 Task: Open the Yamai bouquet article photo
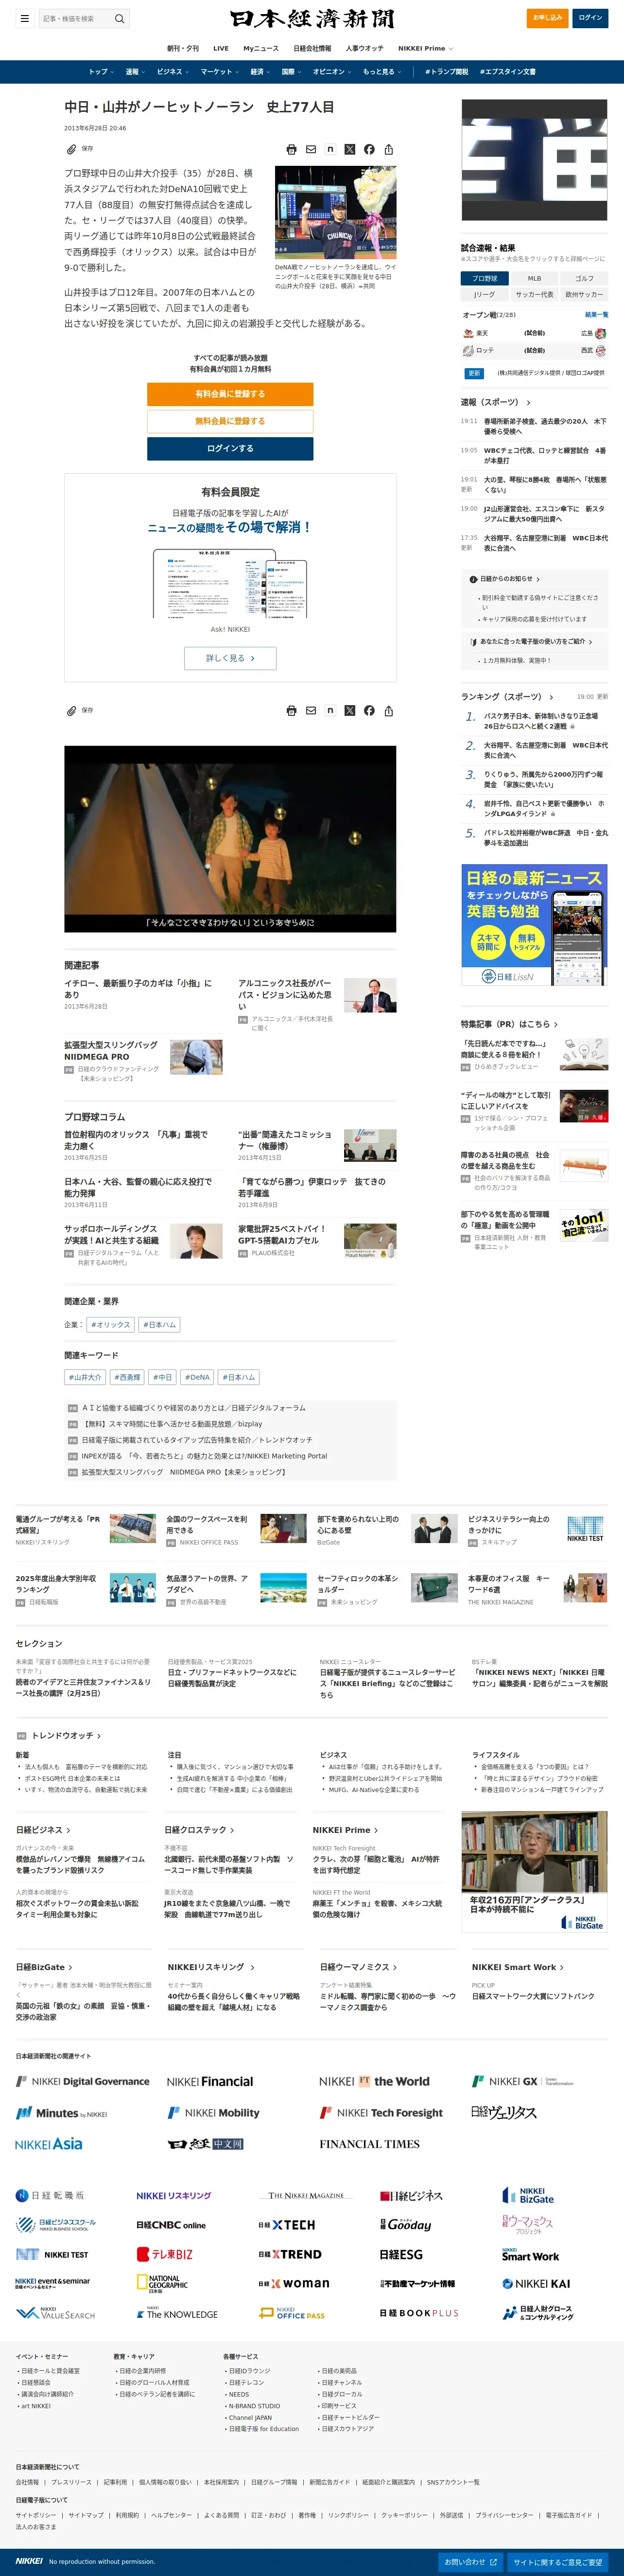(x=336, y=213)
